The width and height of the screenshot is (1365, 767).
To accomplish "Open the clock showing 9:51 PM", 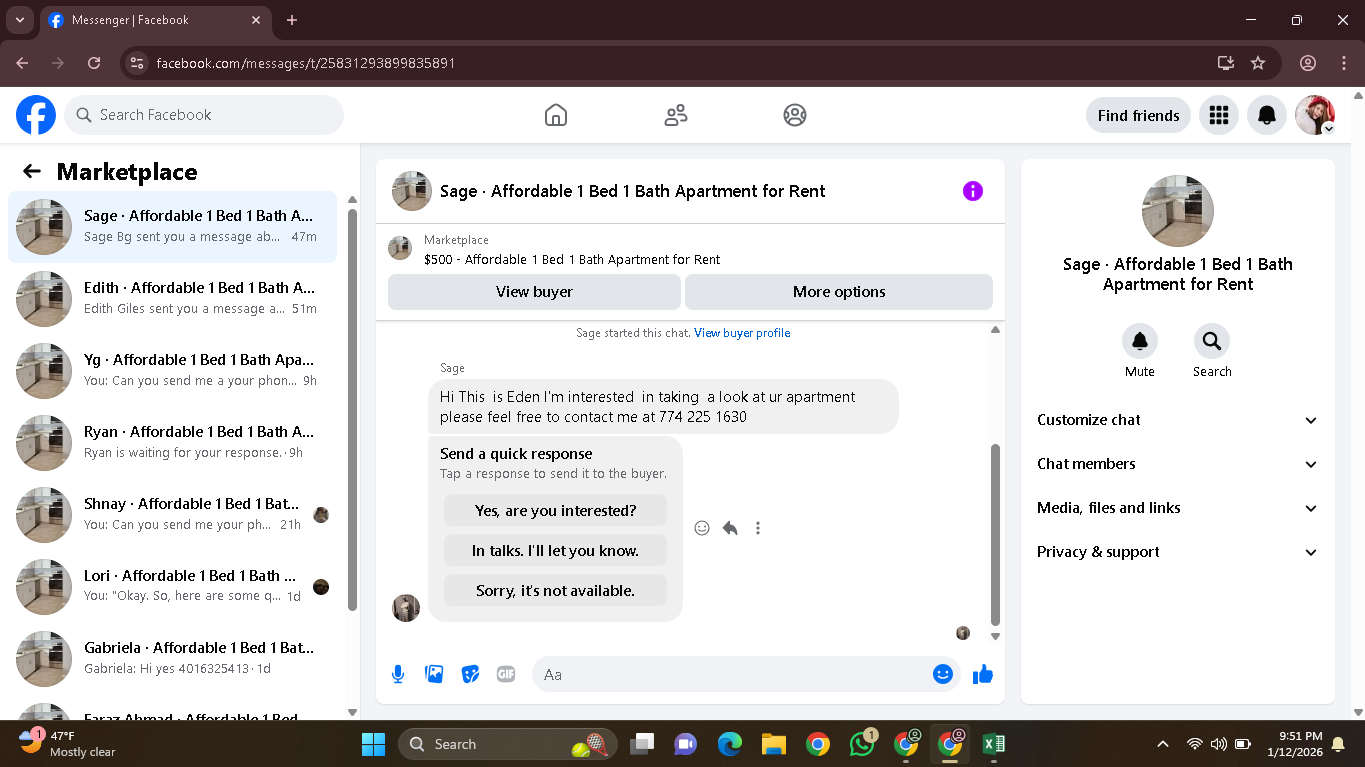I will [x=1293, y=744].
